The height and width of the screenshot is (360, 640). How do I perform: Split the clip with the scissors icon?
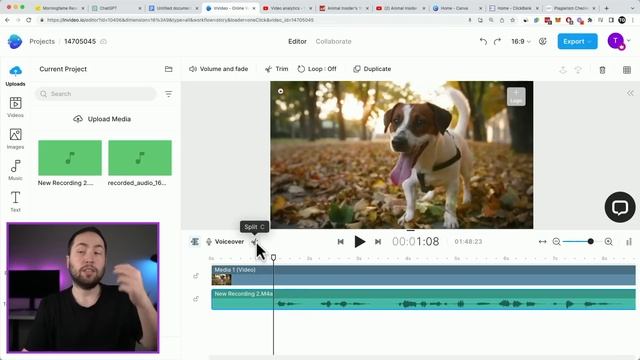coord(255,242)
